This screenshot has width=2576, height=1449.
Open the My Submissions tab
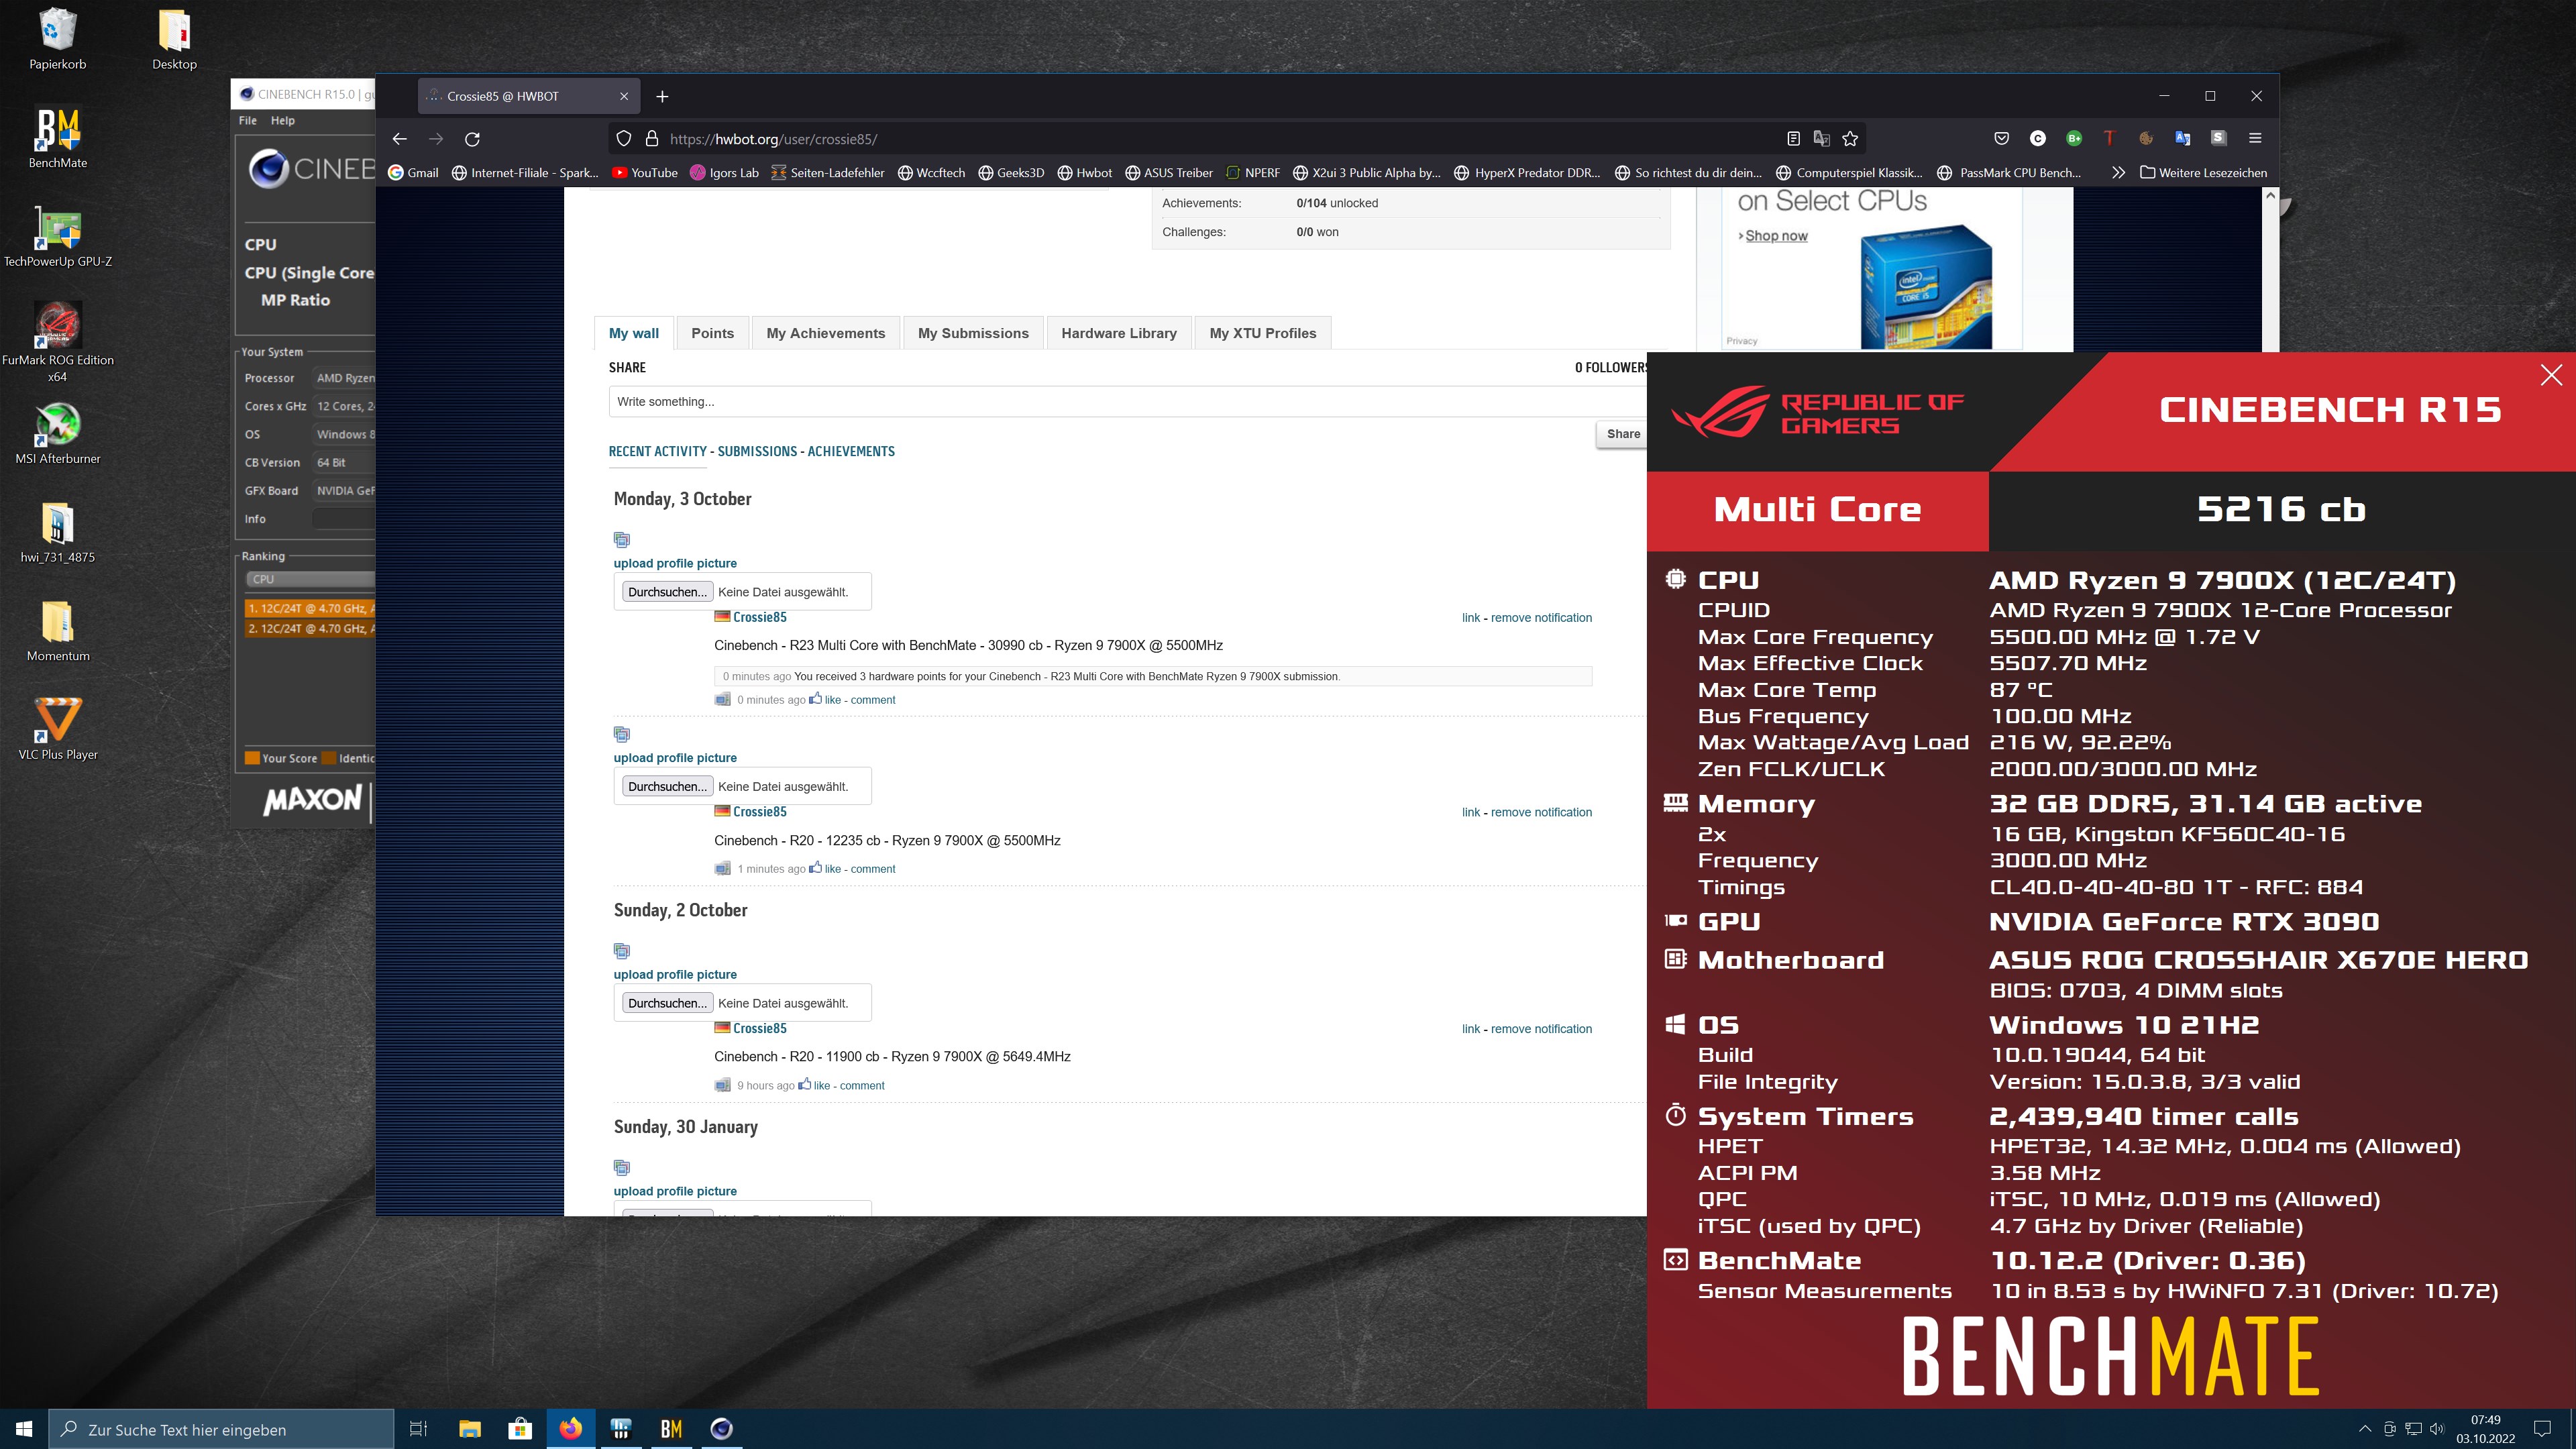[973, 333]
